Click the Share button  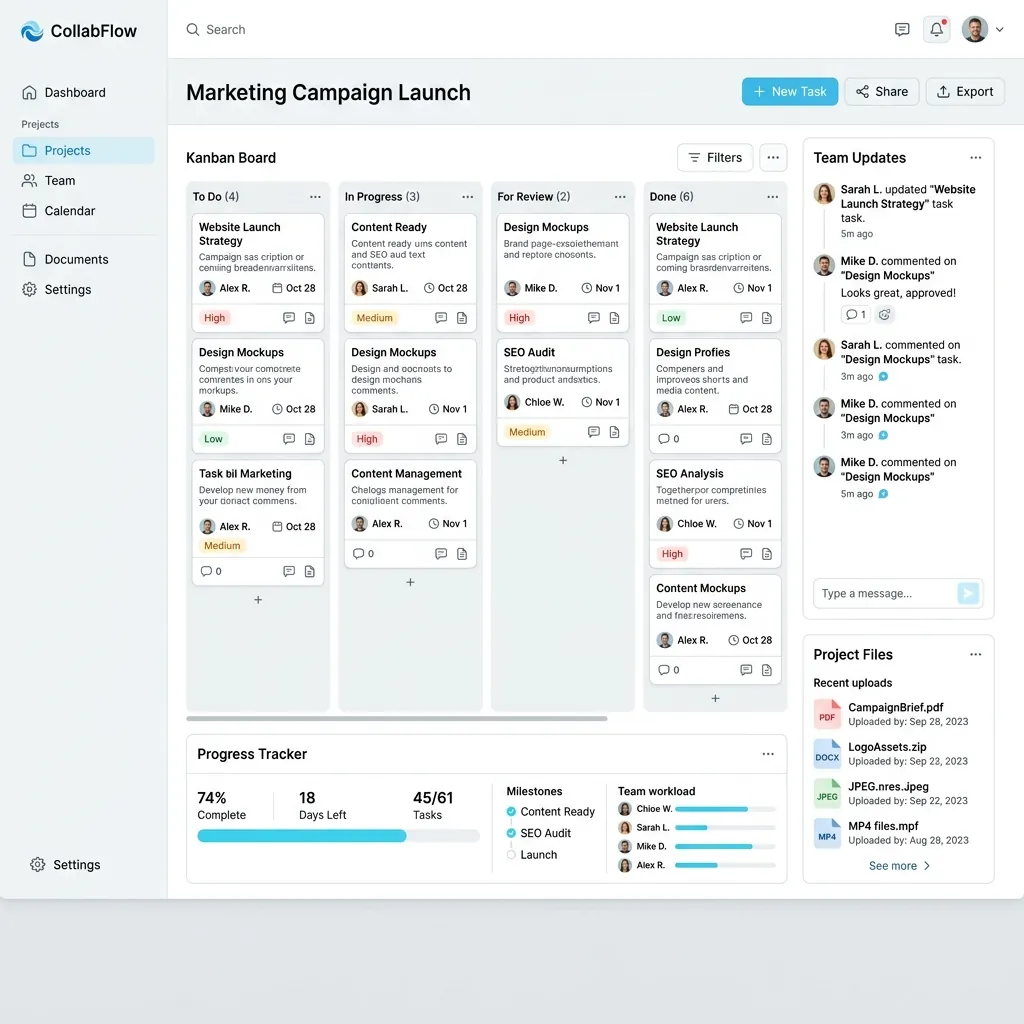[882, 91]
